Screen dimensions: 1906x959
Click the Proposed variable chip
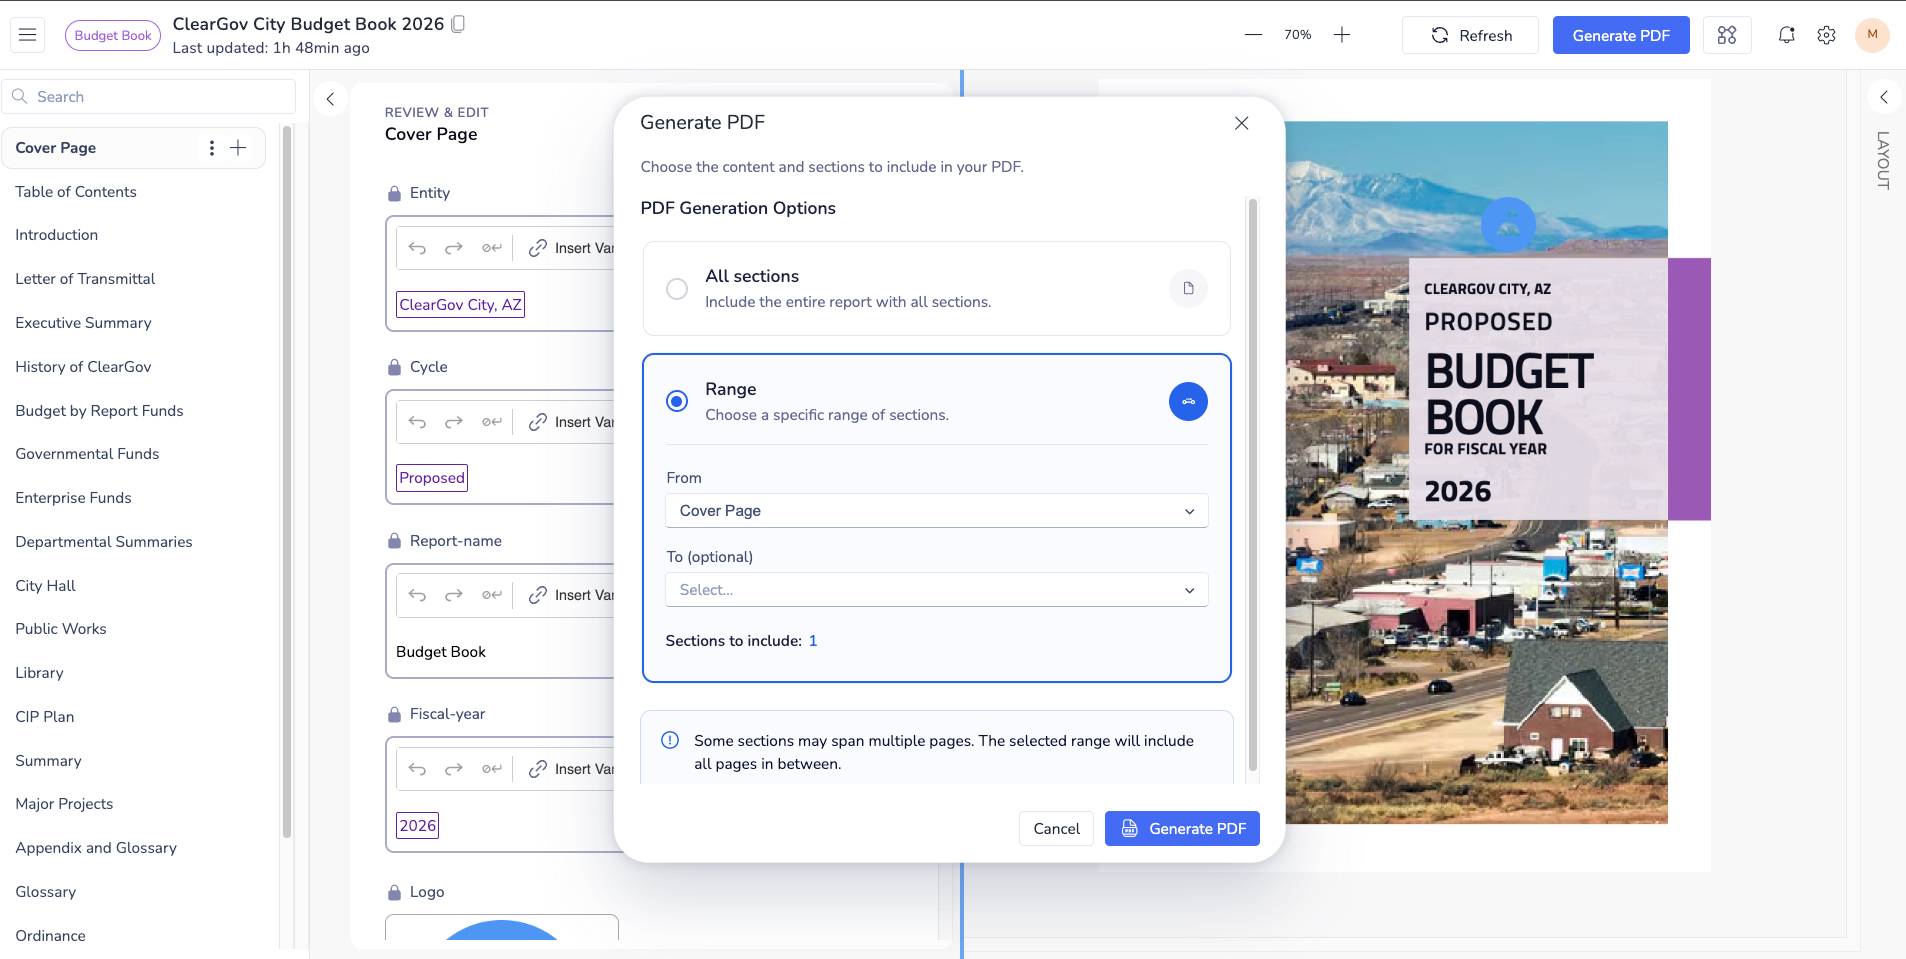(x=432, y=478)
